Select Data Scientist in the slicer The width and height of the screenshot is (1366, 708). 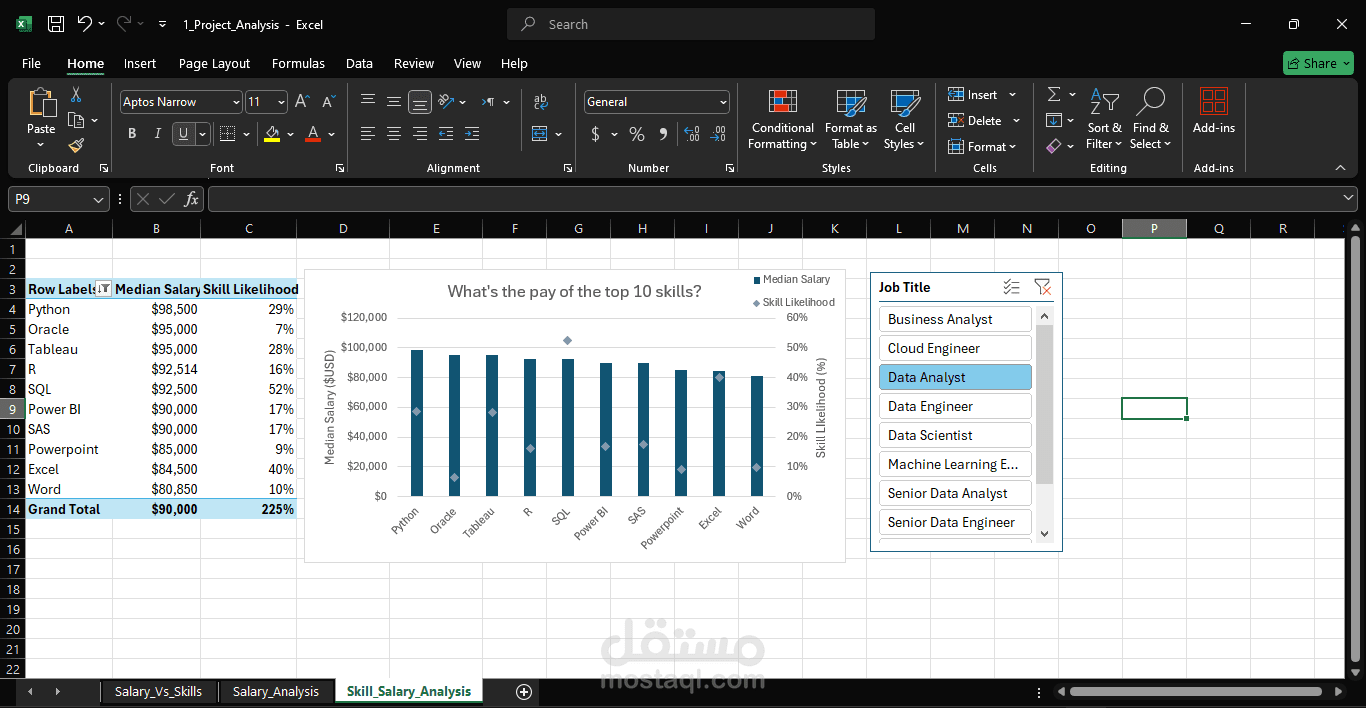point(955,435)
